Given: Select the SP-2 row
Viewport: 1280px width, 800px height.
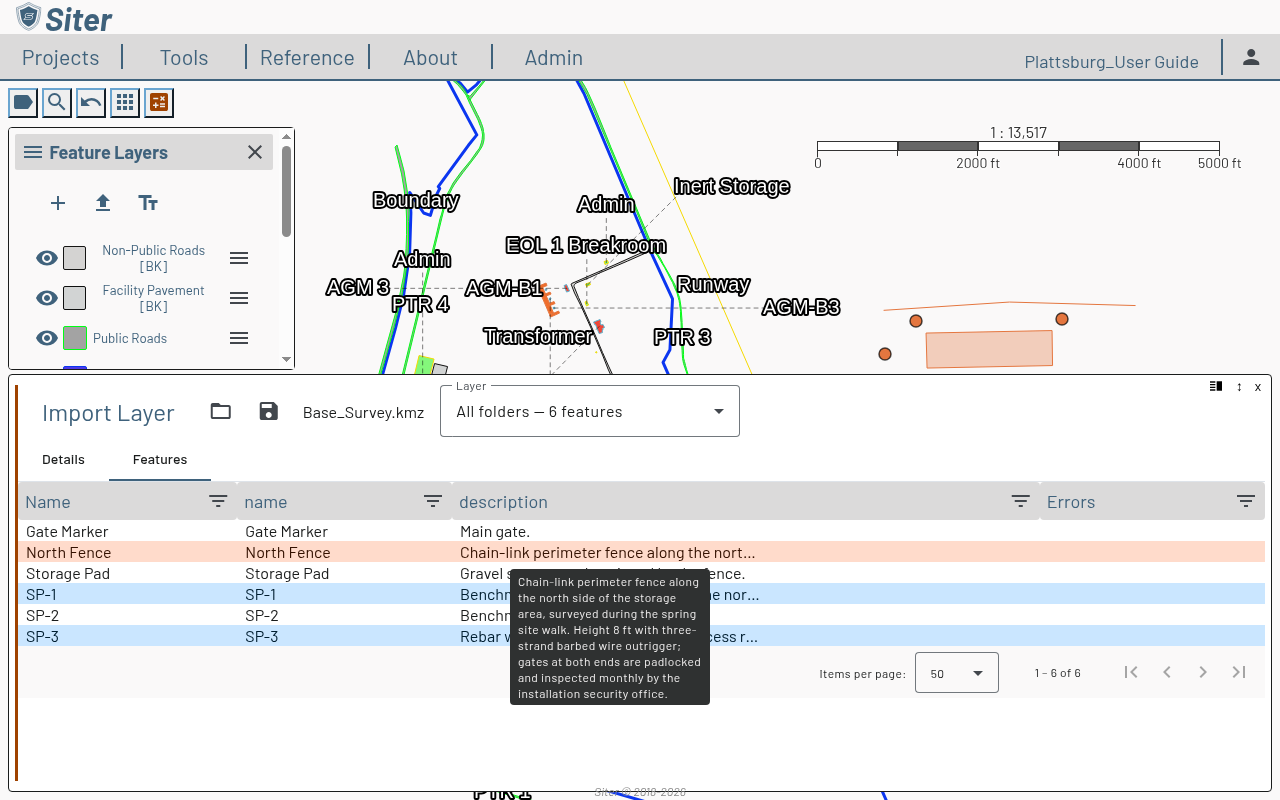Looking at the screenshot, I should [x=641, y=615].
